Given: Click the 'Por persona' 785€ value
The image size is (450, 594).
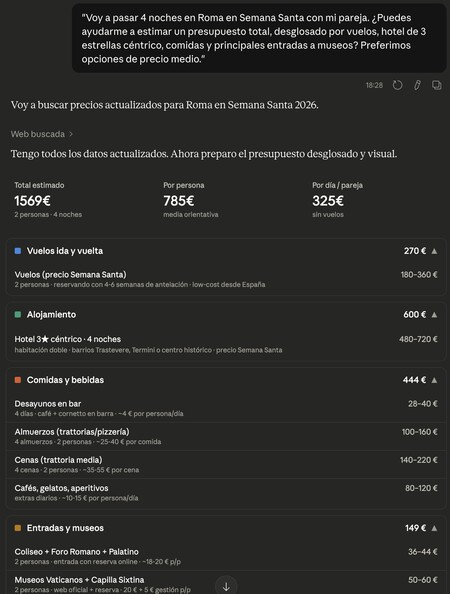Looking at the screenshot, I should (x=179, y=201).
